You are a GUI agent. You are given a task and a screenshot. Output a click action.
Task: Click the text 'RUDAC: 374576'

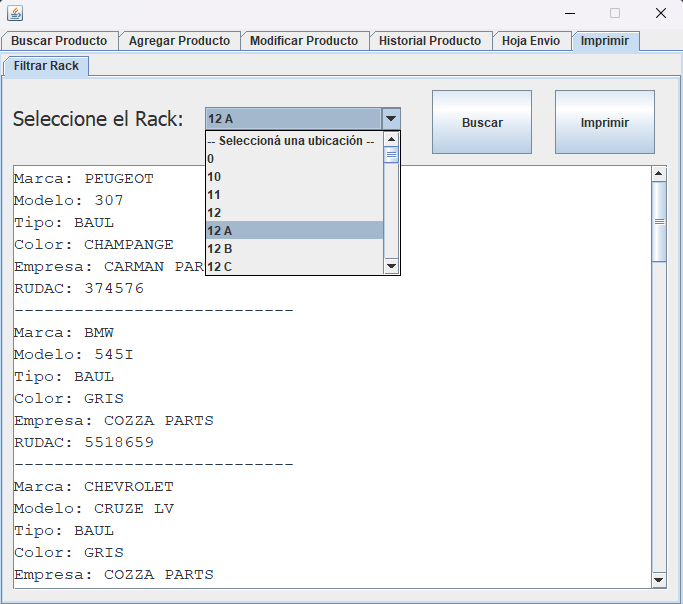pos(79,288)
